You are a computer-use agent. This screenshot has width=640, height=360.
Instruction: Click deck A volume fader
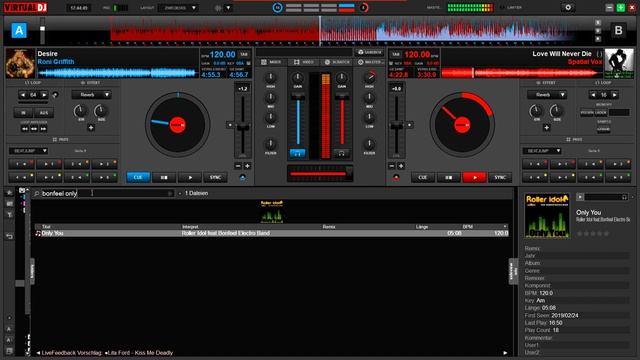(x=298, y=97)
